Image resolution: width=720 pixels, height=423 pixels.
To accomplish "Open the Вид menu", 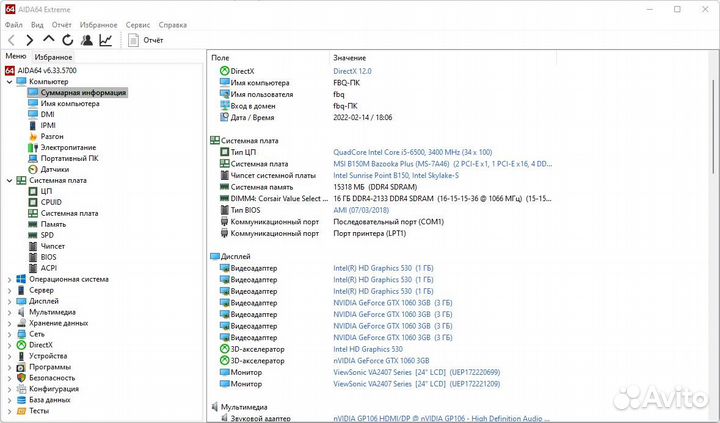I will tap(37, 25).
